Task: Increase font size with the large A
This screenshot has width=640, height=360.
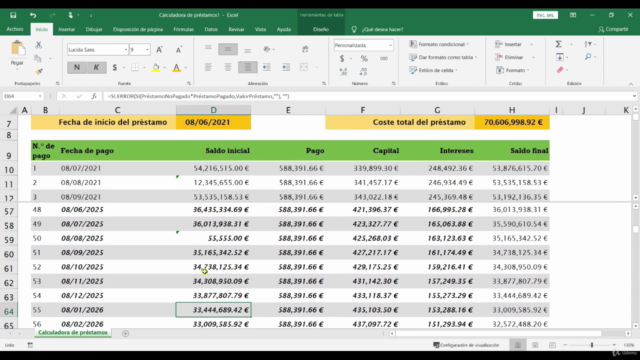Action: click(160, 49)
